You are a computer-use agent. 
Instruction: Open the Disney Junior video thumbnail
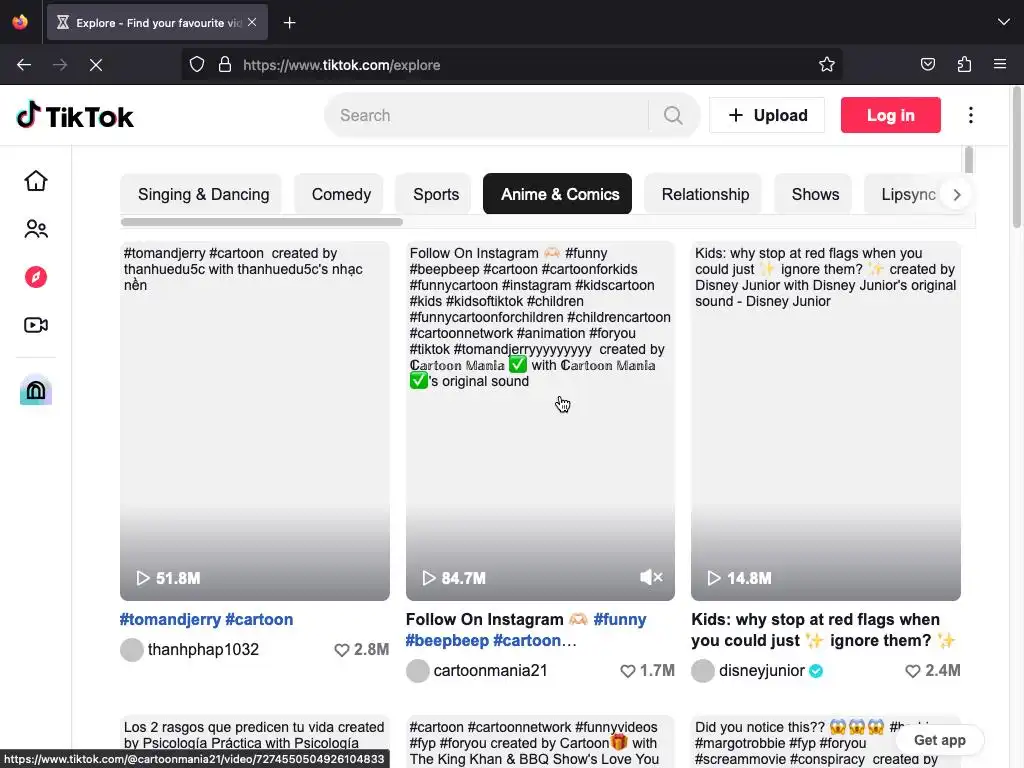[x=825, y=421]
